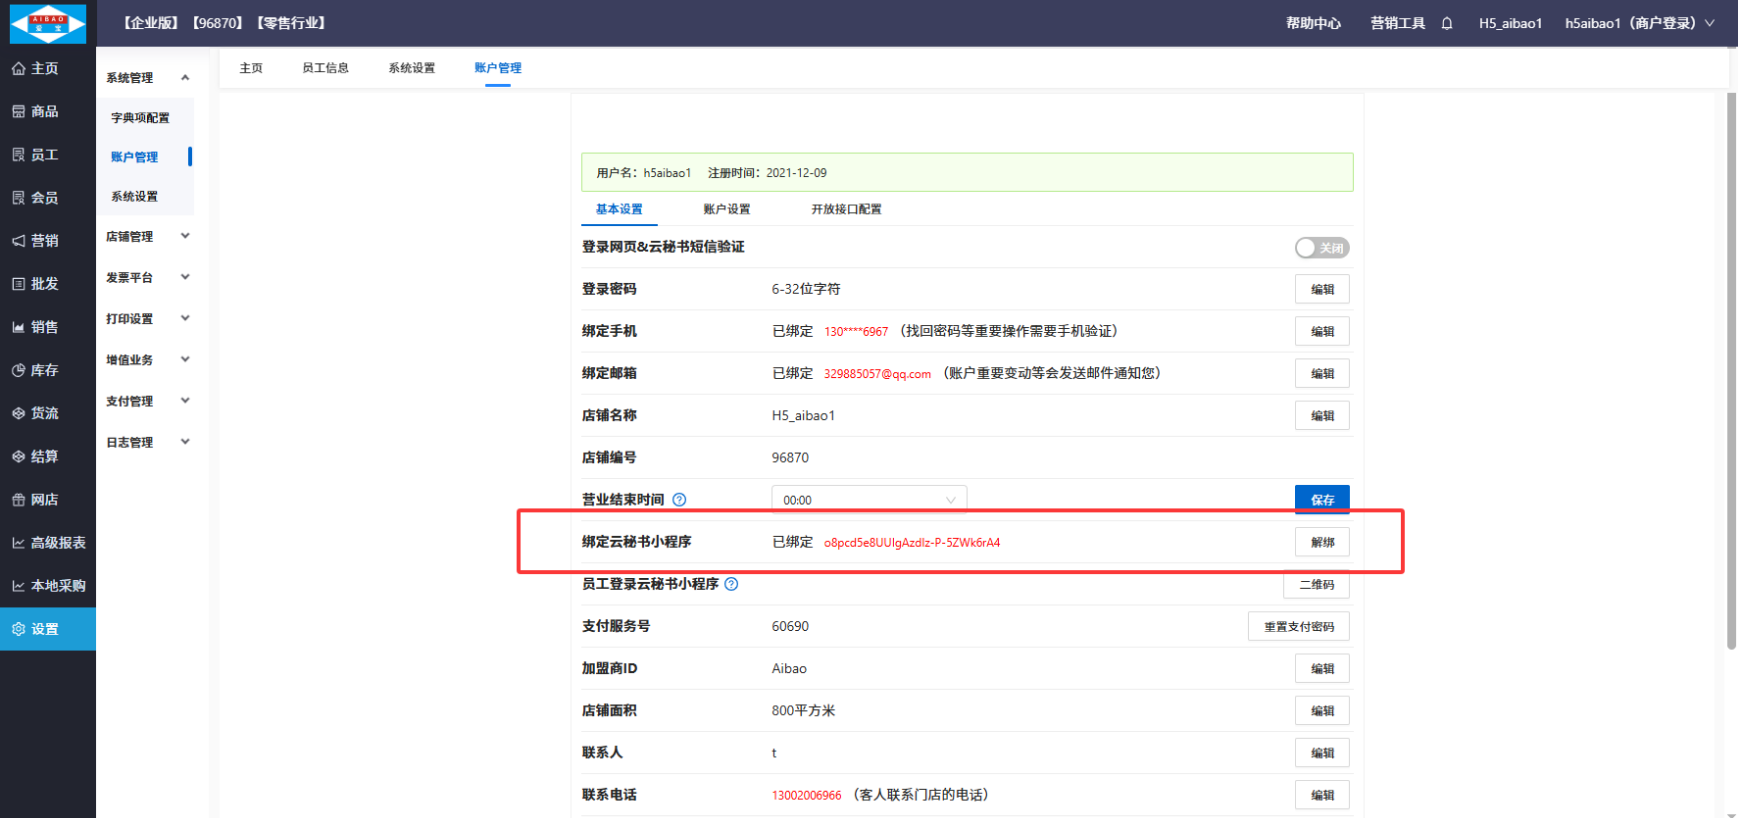Switch to the 员工信息 top tab

(x=325, y=68)
